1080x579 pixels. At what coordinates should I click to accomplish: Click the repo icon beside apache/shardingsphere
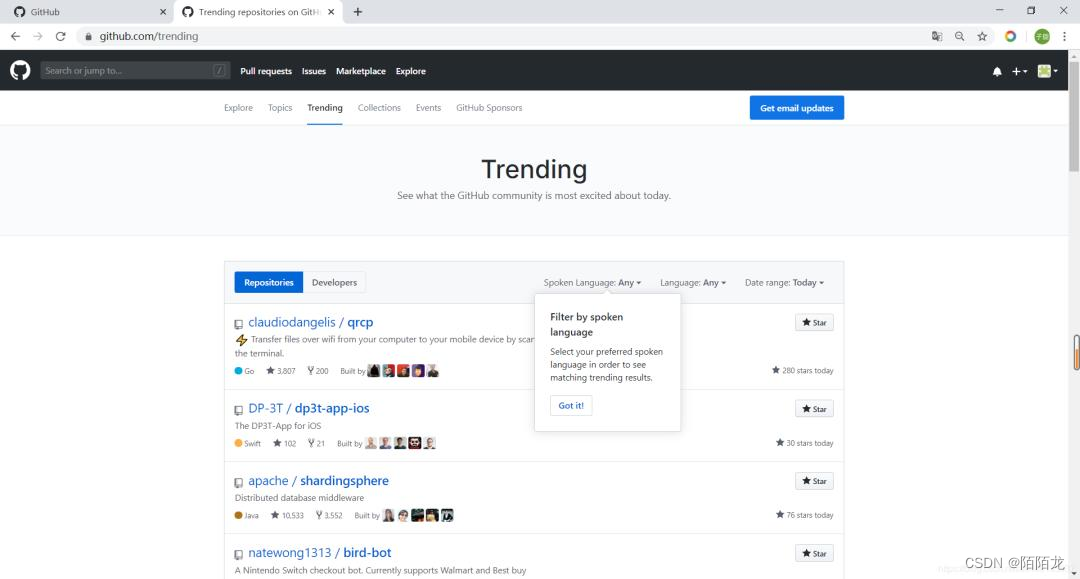point(238,483)
